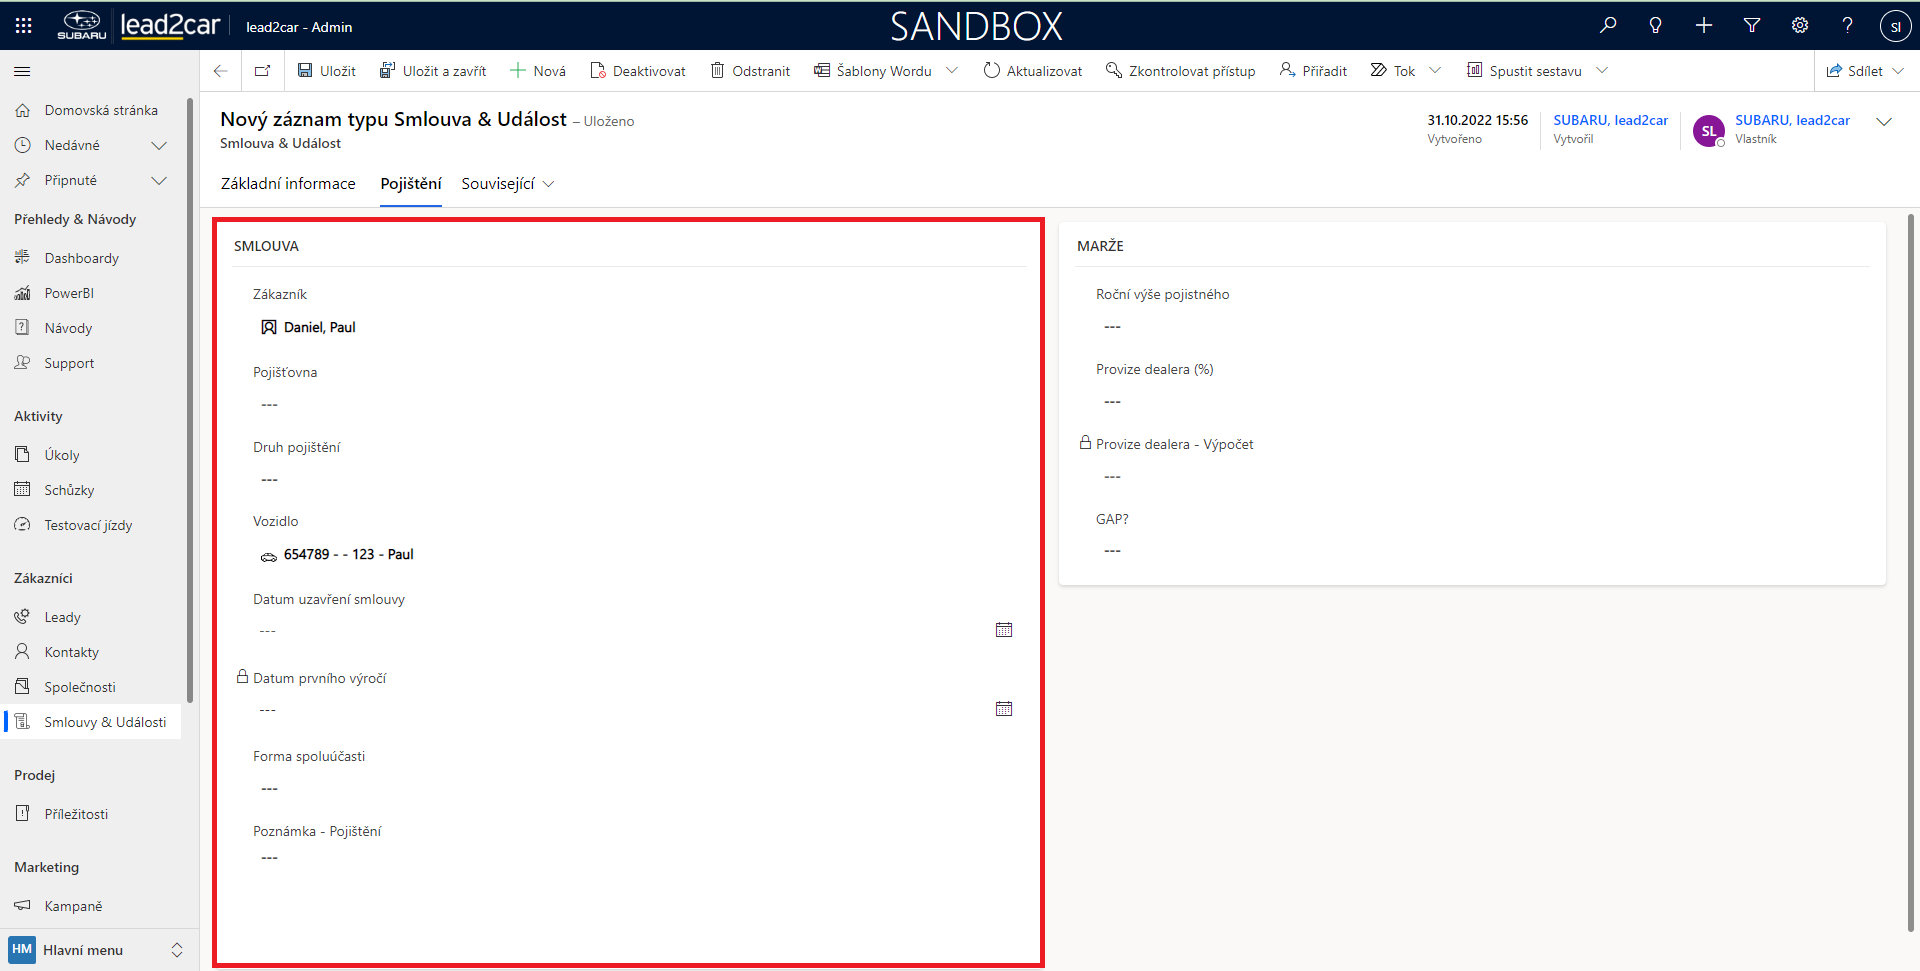Image resolution: width=1920 pixels, height=971 pixels.
Task: Click Uložit a zavřít button
Action: pyautogui.click(x=433, y=71)
